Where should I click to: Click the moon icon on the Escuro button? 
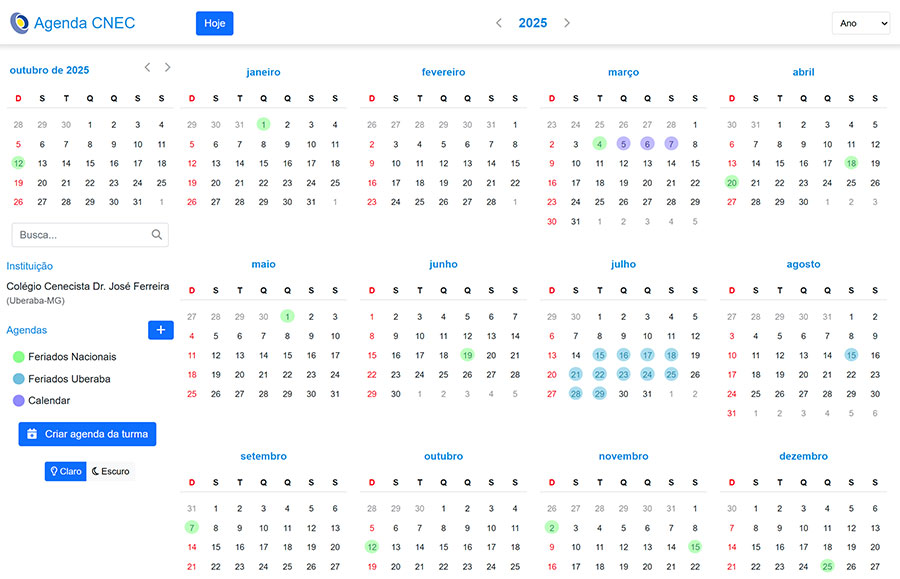pyautogui.click(x=97, y=470)
